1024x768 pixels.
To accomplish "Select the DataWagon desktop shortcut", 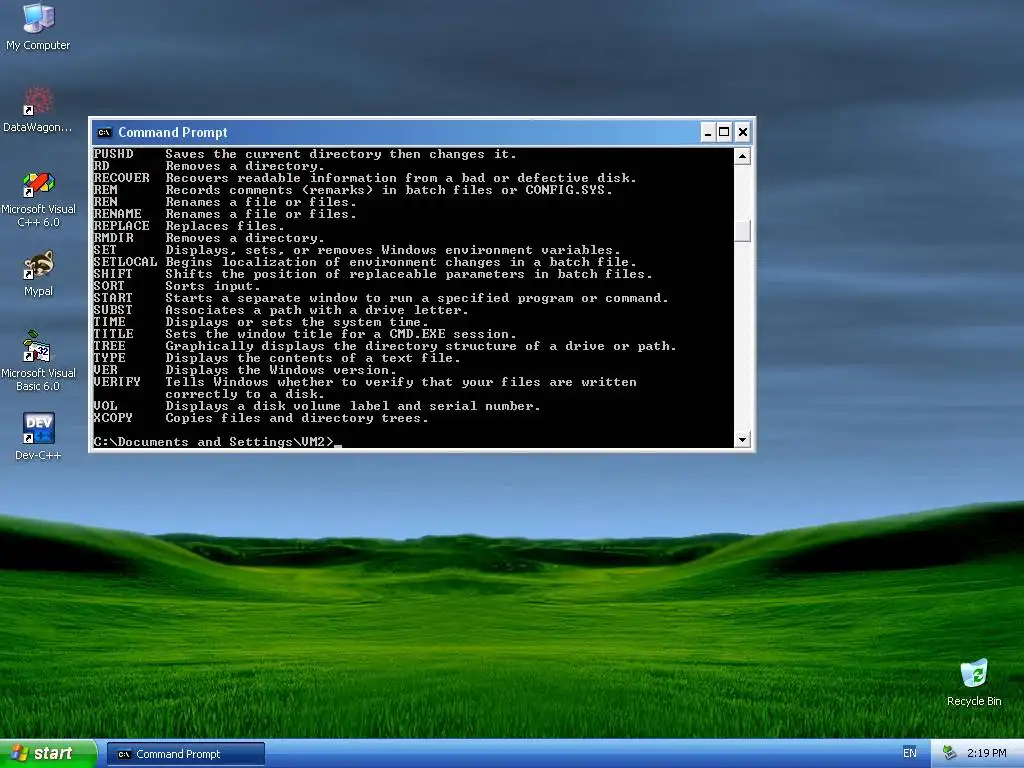I will [x=38, y=109].
